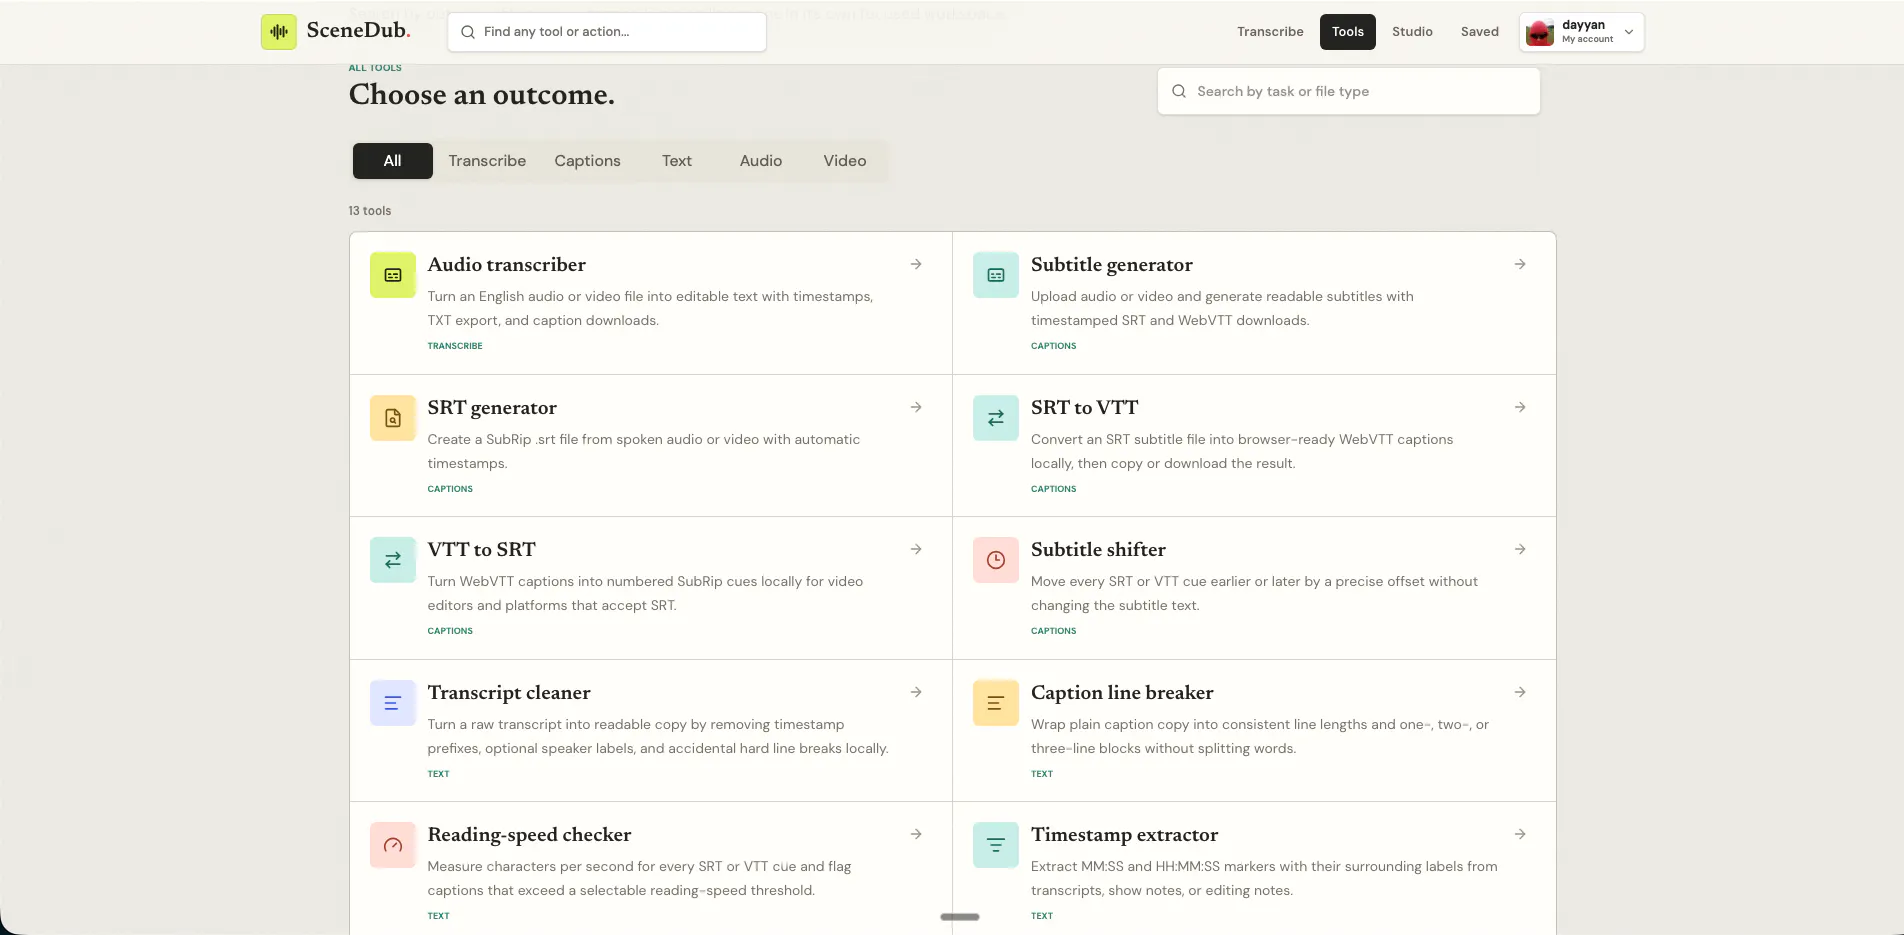Click the SceneDub waveform logo icon
This screenshot has width=1904, height=935.
(x=279, y=32)
